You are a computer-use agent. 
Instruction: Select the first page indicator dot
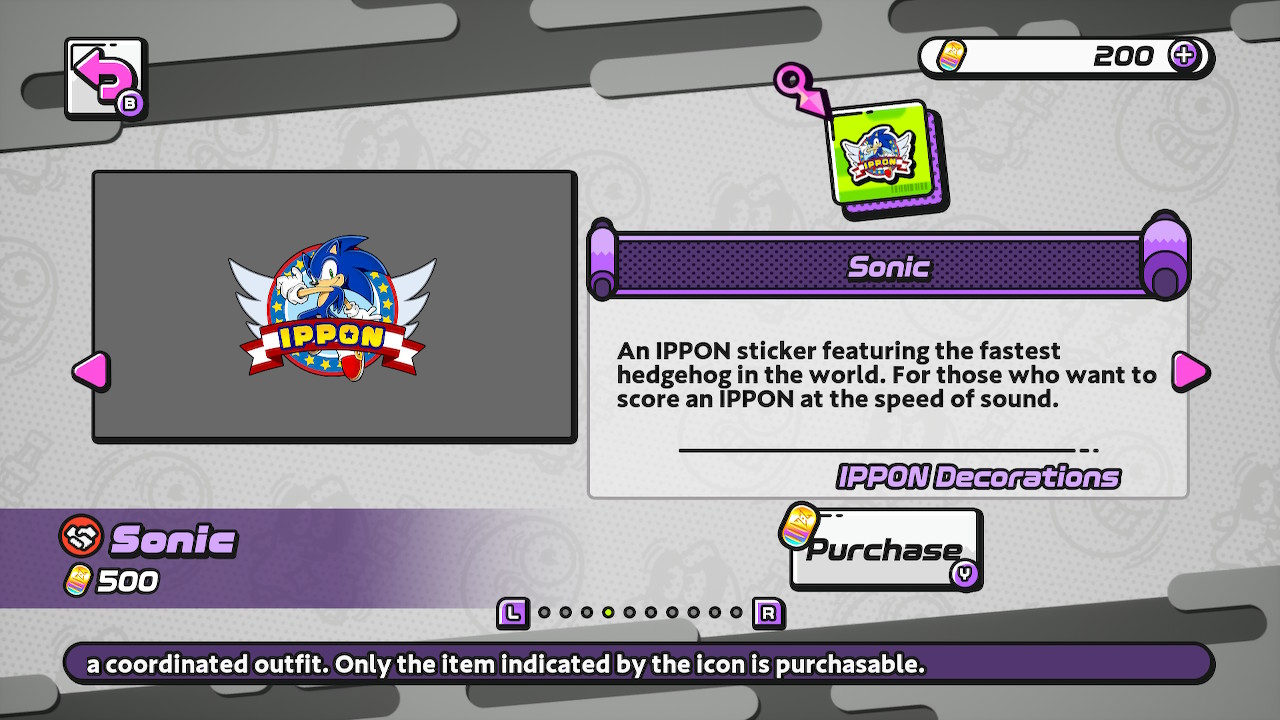544,613
